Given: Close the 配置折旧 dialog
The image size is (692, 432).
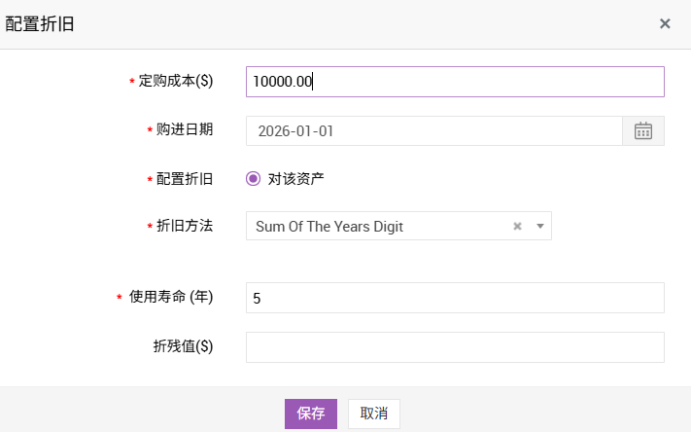Looking at the screenshot, I should tap(665, 24).
